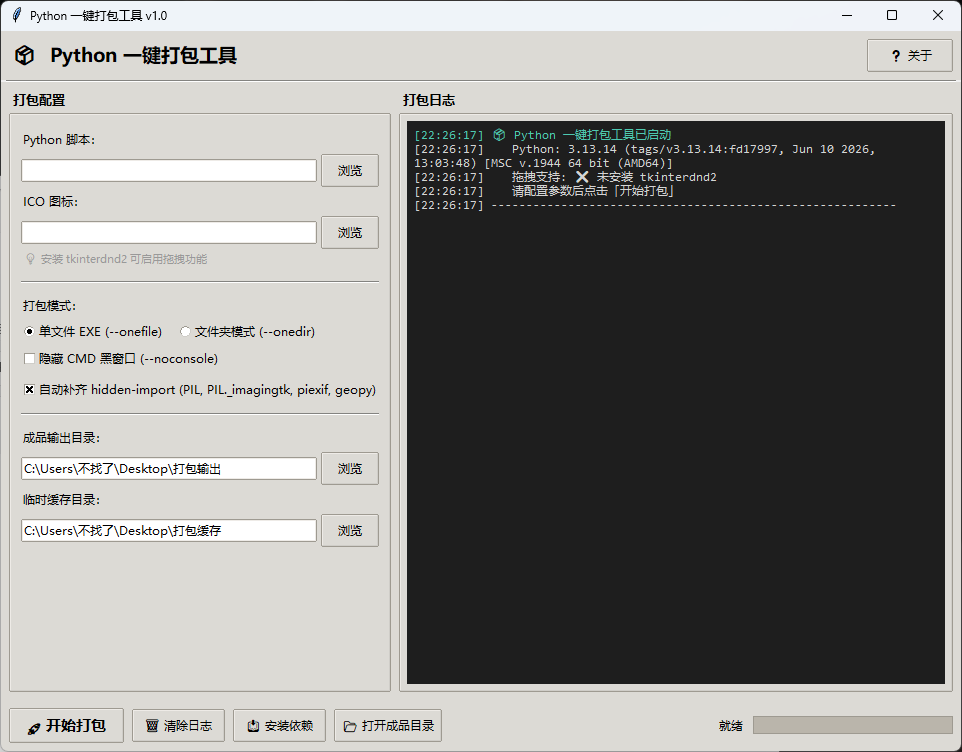
Task: Click the package cube icon beside the title
Action: (x=25, y=56)
